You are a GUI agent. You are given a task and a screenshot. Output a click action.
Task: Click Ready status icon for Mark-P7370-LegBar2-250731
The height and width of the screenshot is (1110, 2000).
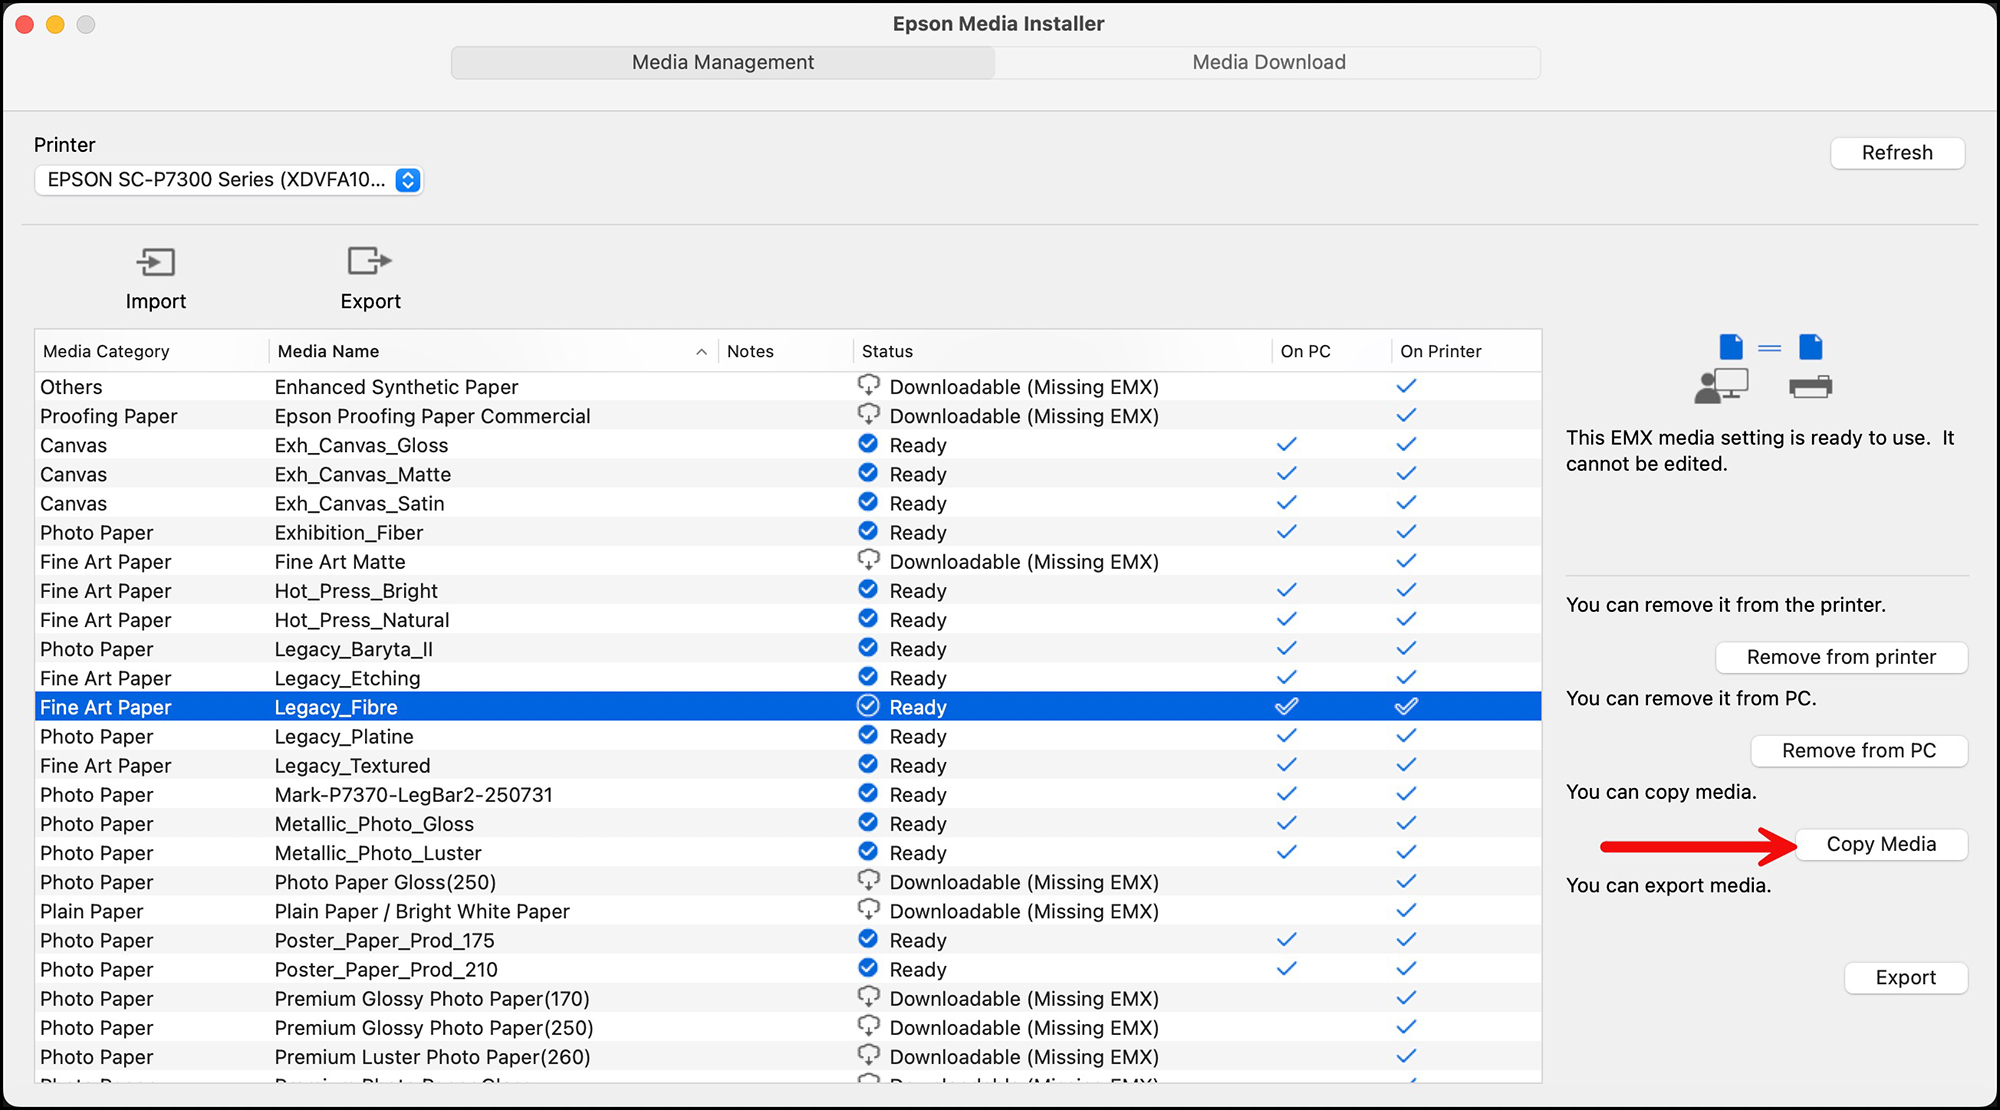pos(868,793)
